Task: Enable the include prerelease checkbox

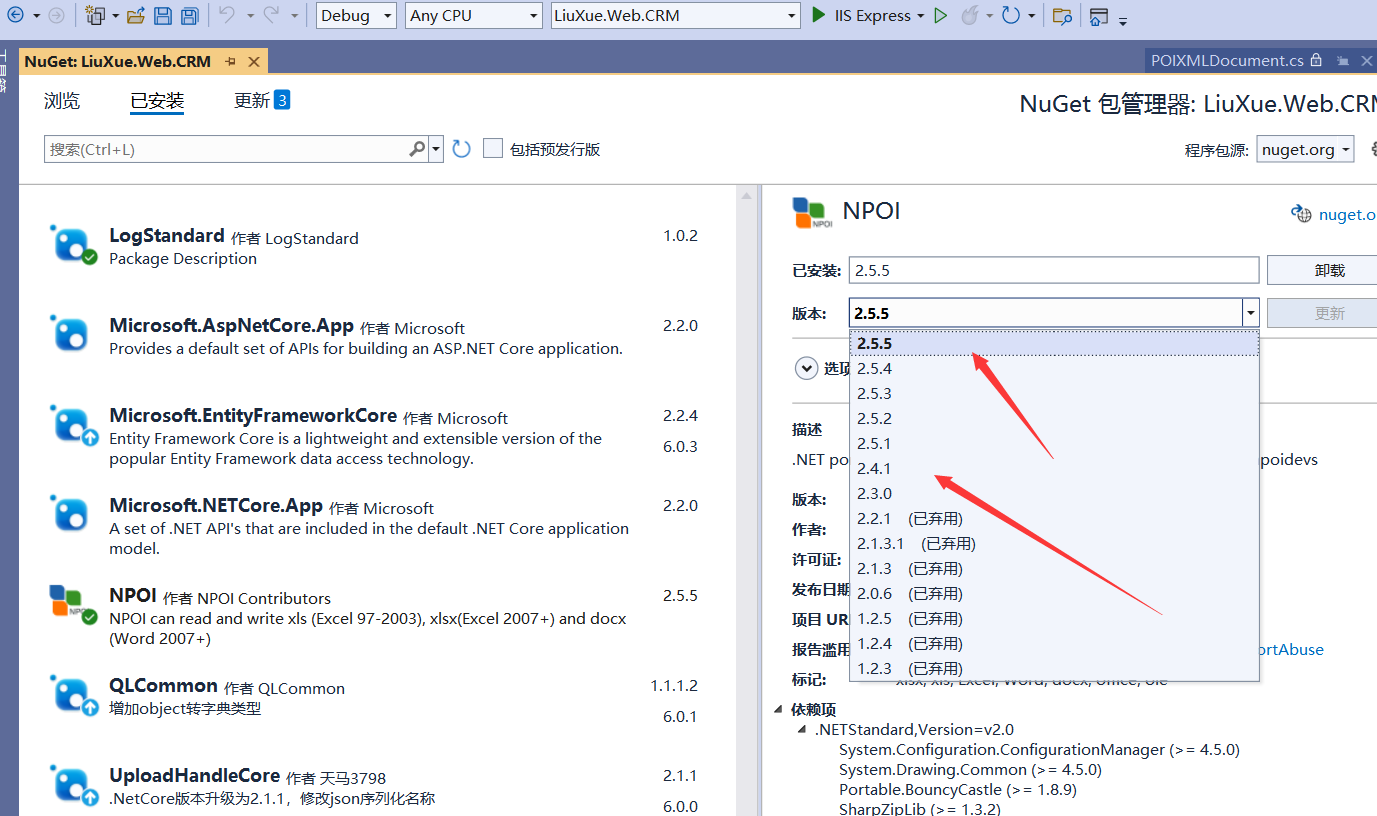Action: tap(492, 149)
